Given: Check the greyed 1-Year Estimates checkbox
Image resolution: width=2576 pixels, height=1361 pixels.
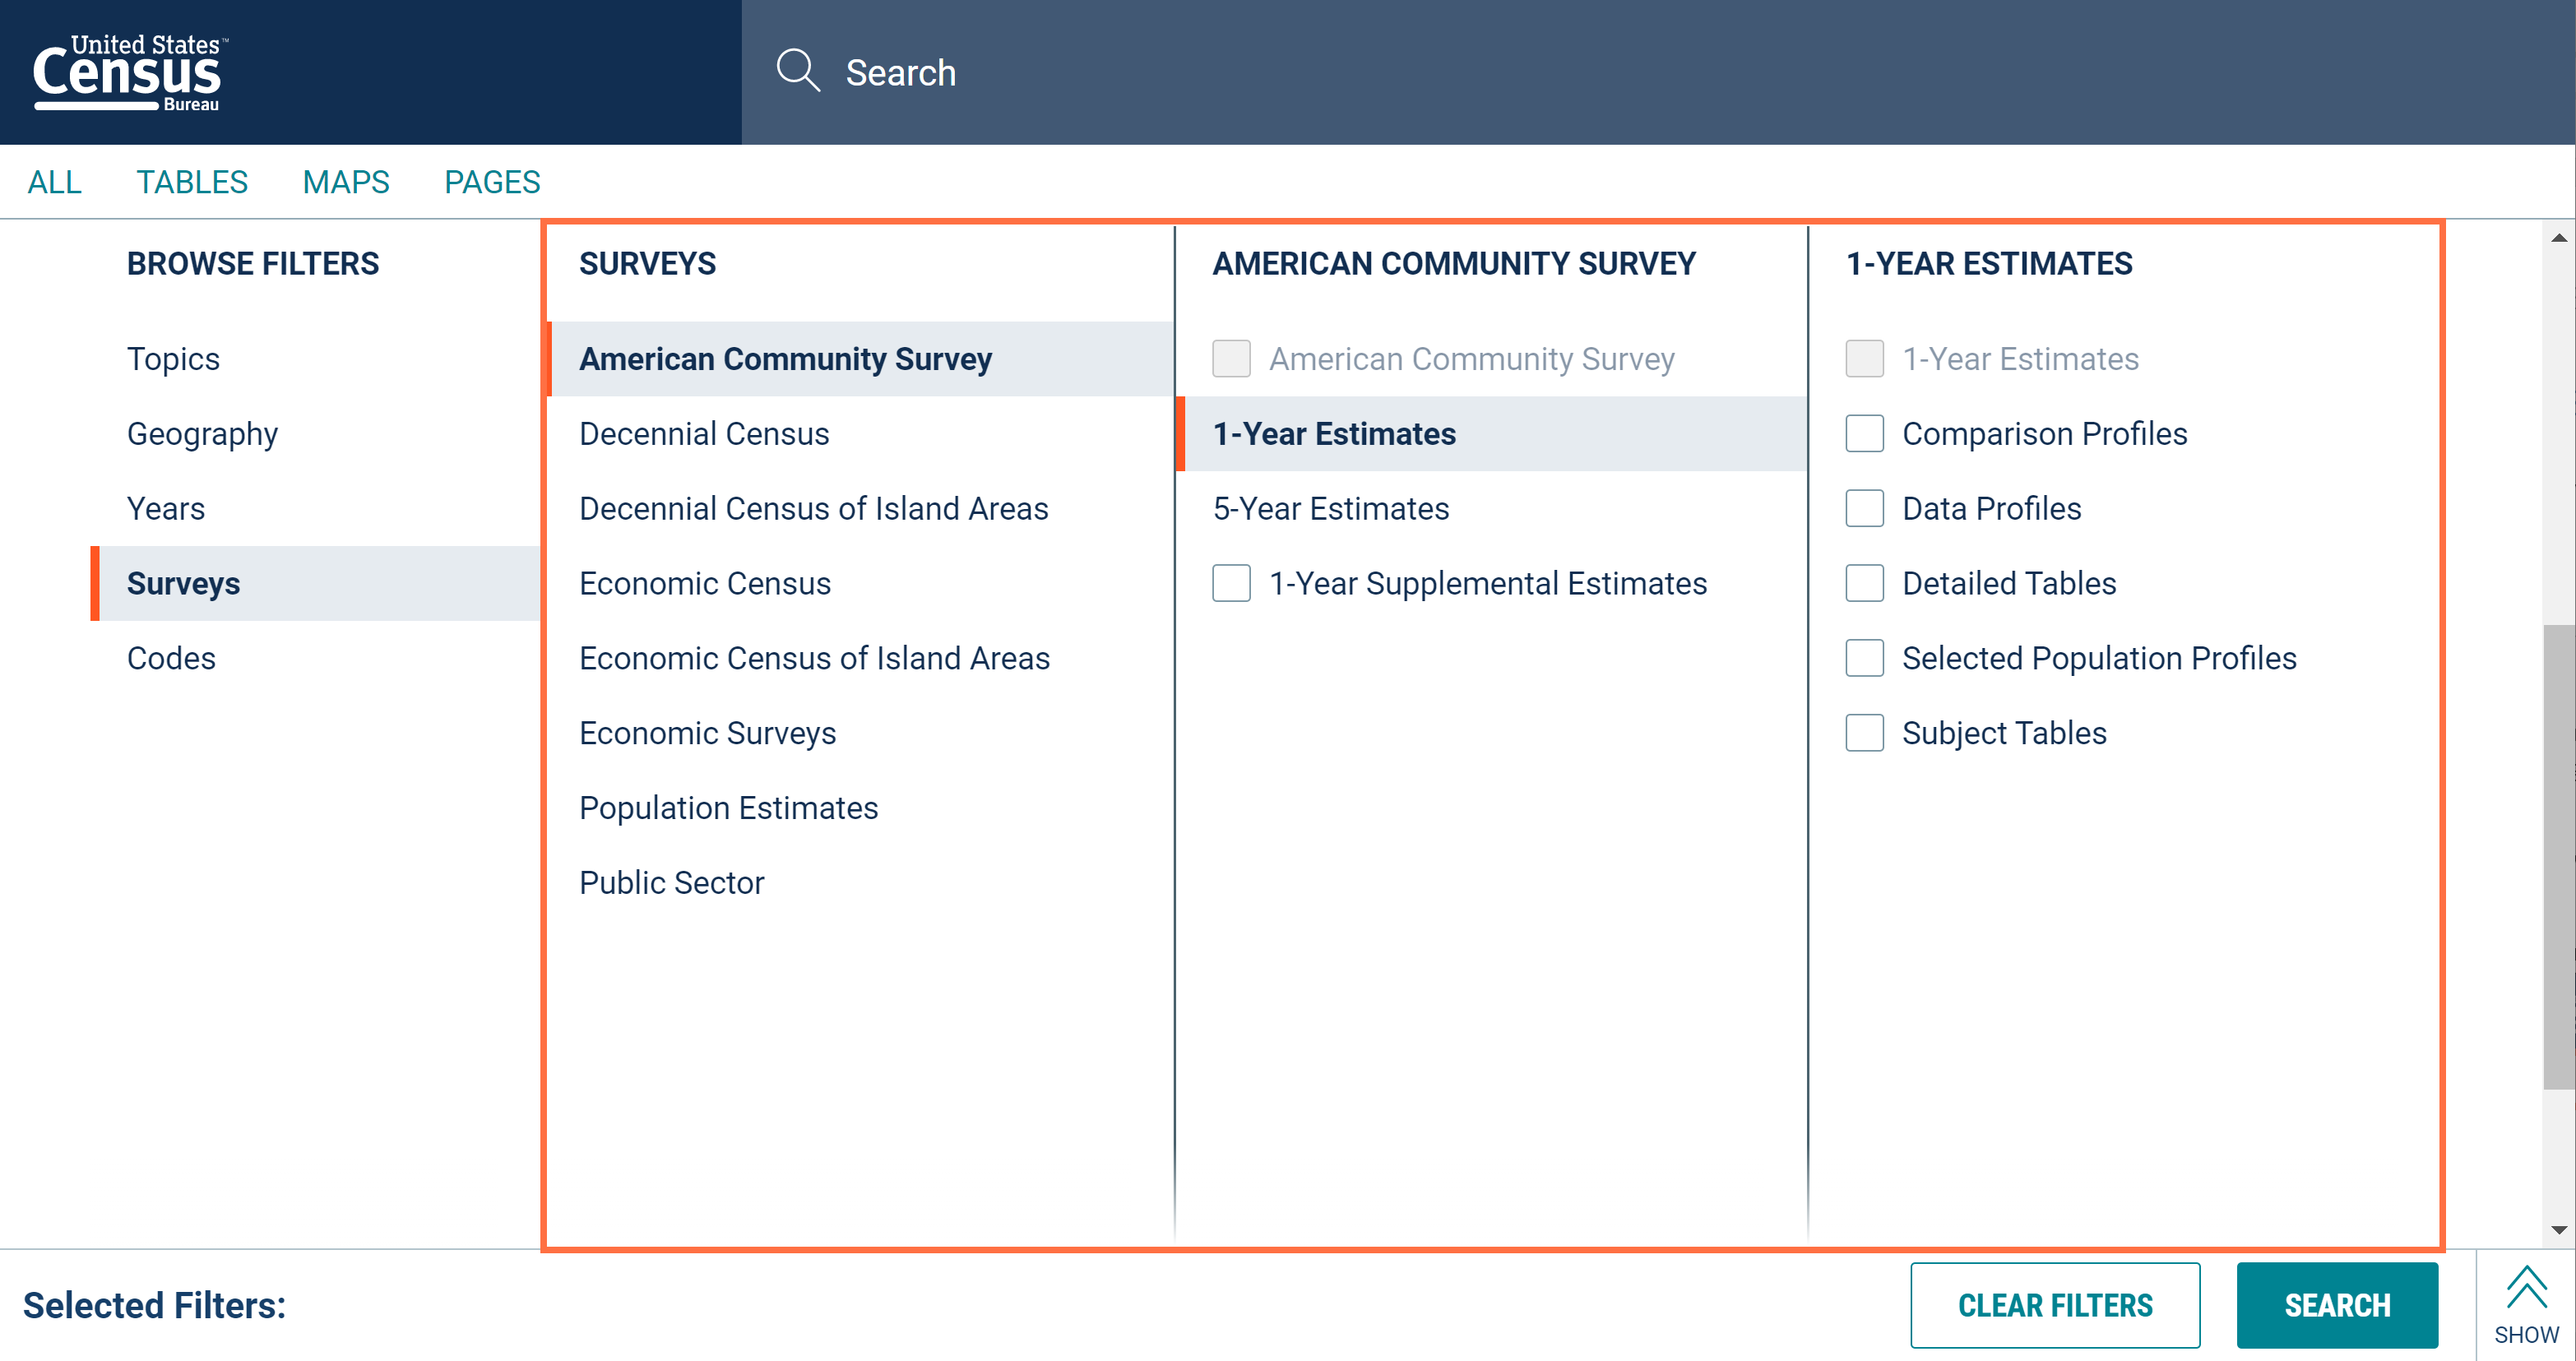Looking at the screenshot, I should [1864, 359].
